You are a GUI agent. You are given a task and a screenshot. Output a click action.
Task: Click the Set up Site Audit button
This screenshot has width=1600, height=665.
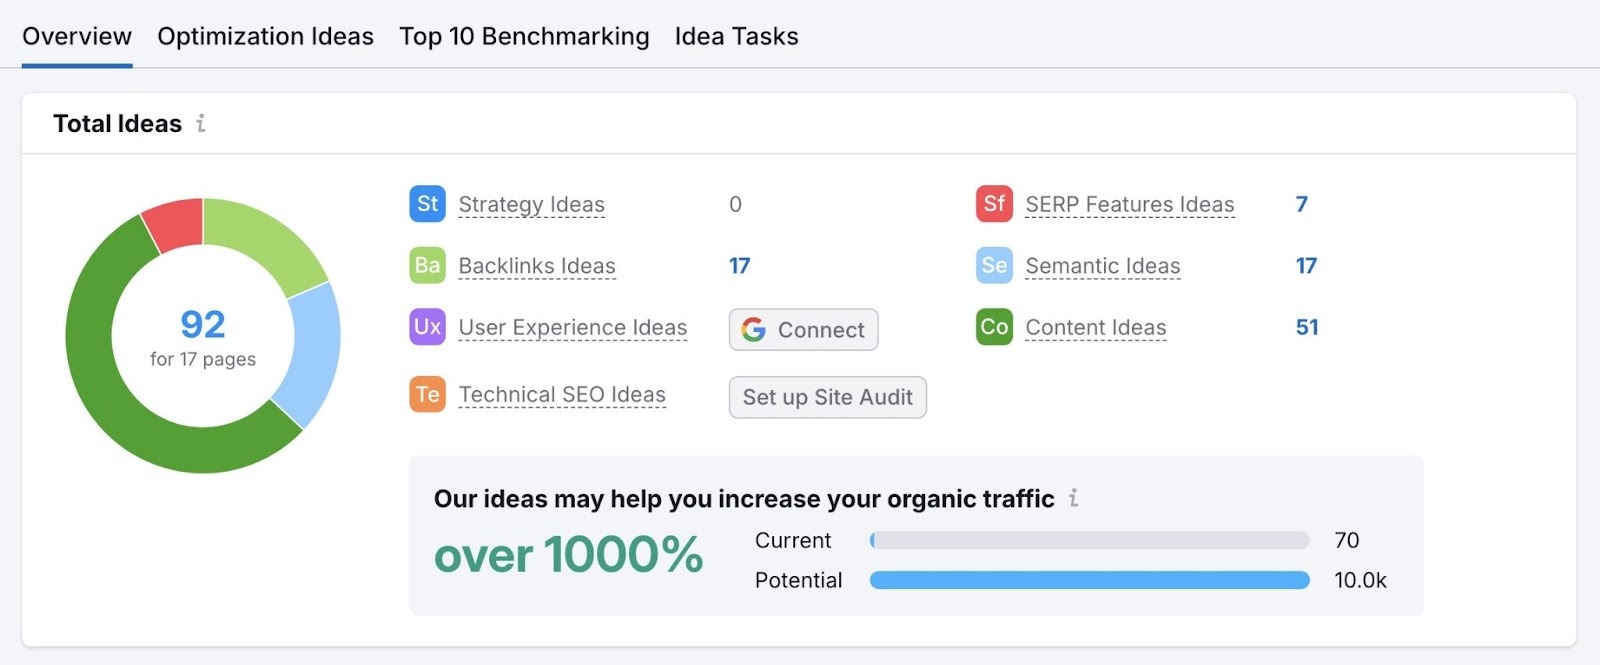point(827,398)
